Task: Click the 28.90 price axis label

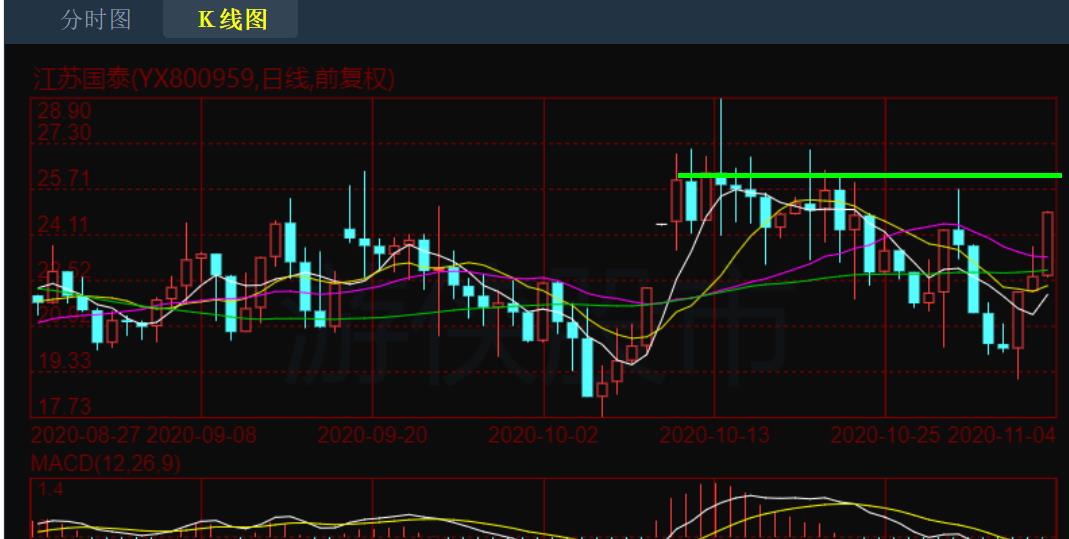Action: pos(64,110)
